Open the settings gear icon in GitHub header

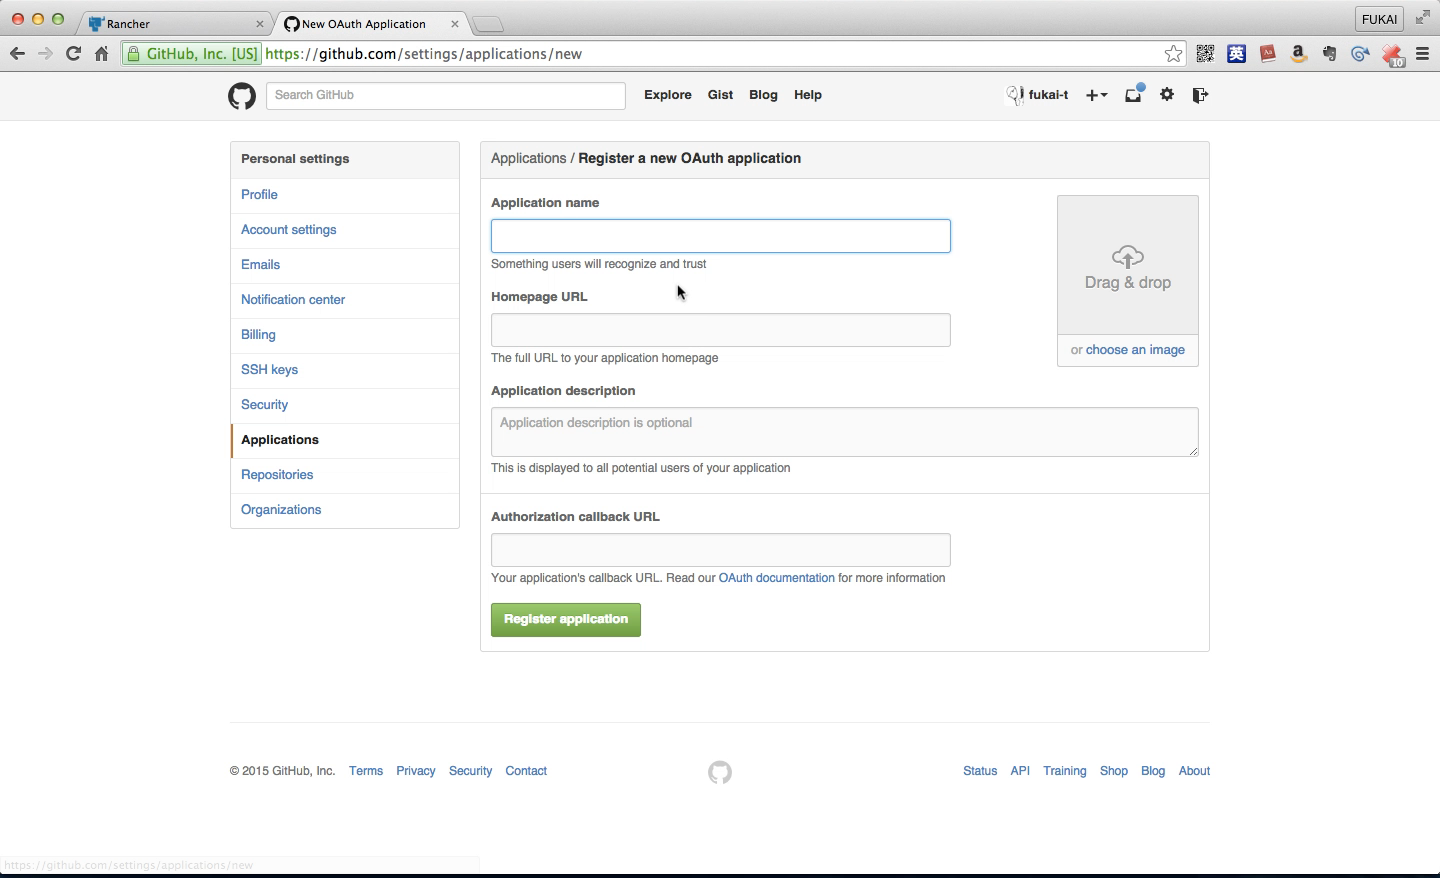pos(1167,95)
